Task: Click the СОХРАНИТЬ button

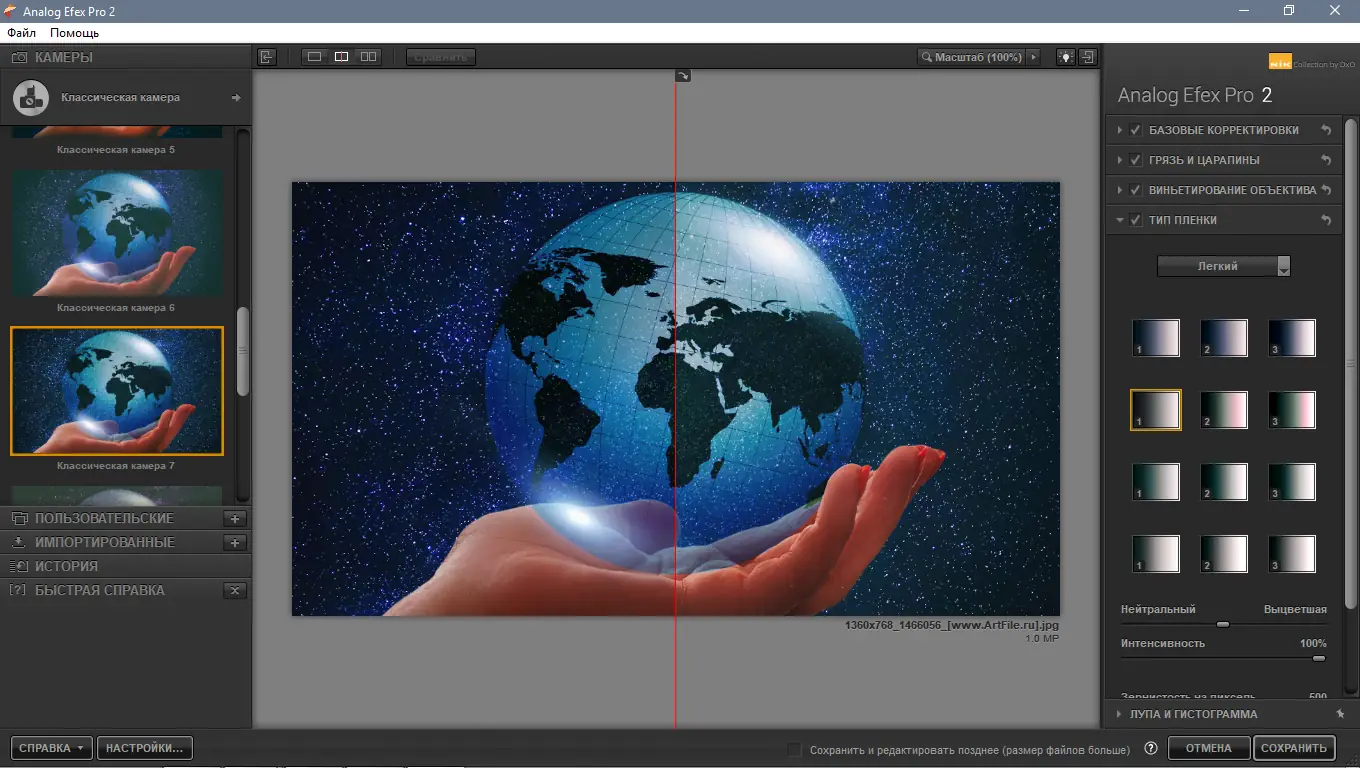Action: [1294, 747]
